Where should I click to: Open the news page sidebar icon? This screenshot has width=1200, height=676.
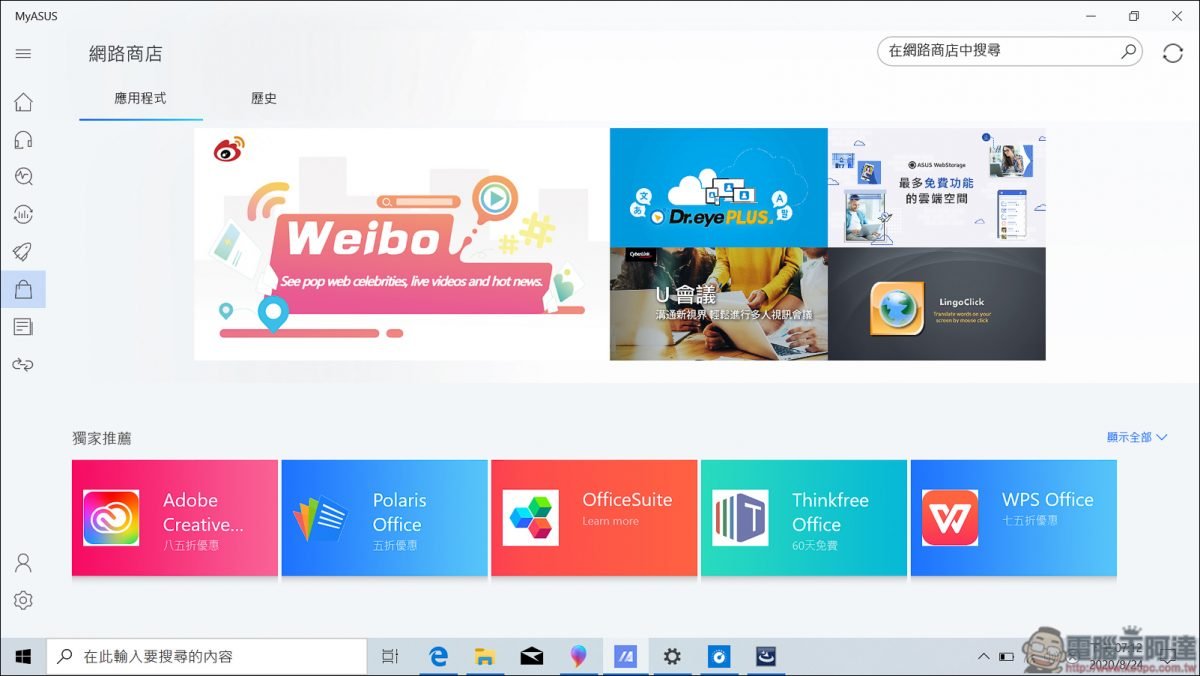(x=23, y=327)
